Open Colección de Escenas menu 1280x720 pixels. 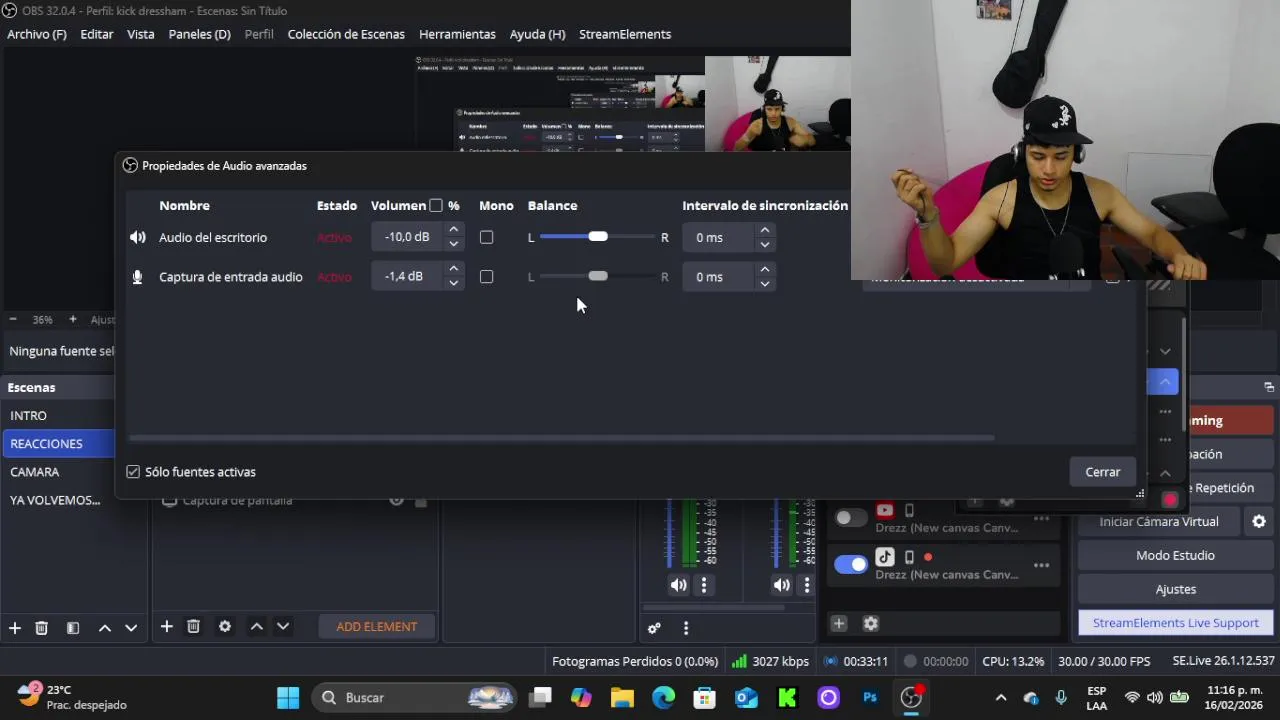346,34
